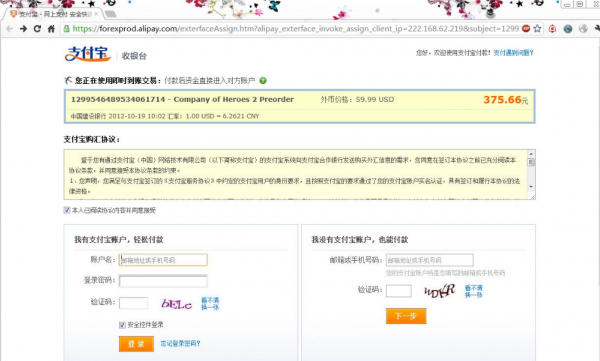Screen dimensions: 600x361
Task: Open the gray globe extension icon
Action: pyautogui.click(x=583, y=29)
